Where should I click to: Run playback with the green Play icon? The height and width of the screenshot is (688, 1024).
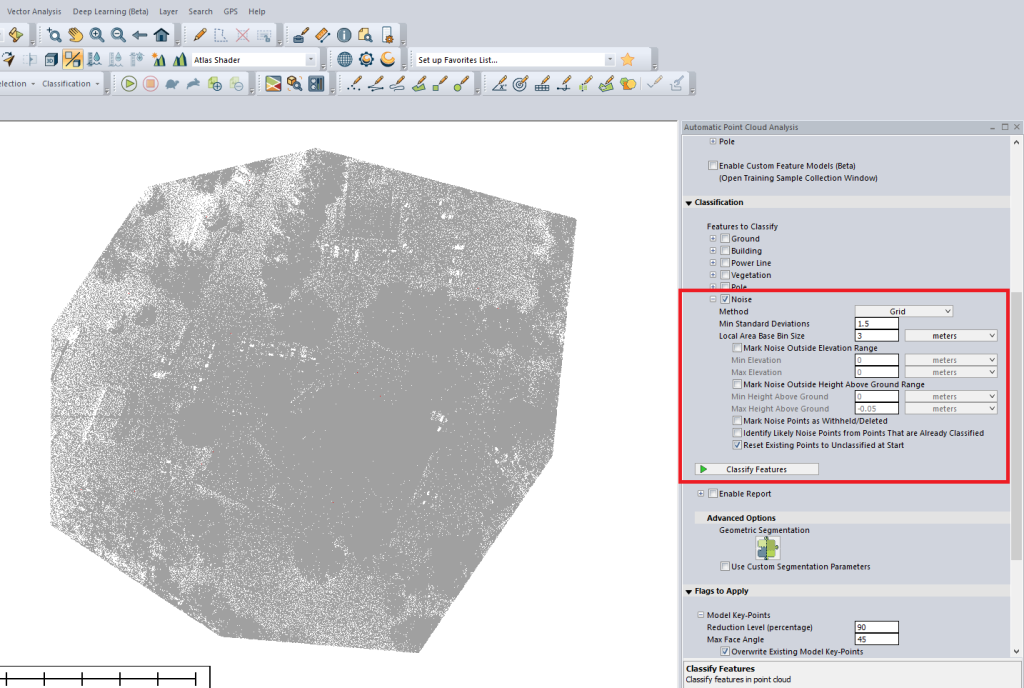point(129,83)
